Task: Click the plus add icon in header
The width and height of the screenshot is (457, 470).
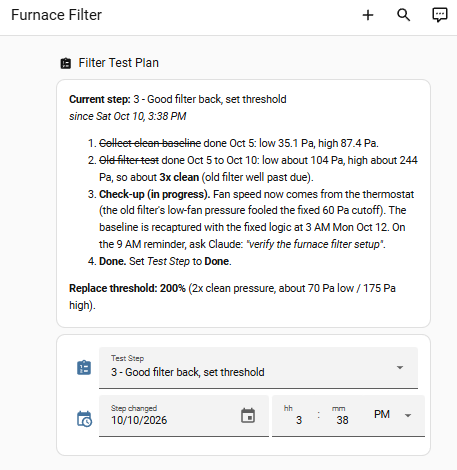Action: pos(368,15)
